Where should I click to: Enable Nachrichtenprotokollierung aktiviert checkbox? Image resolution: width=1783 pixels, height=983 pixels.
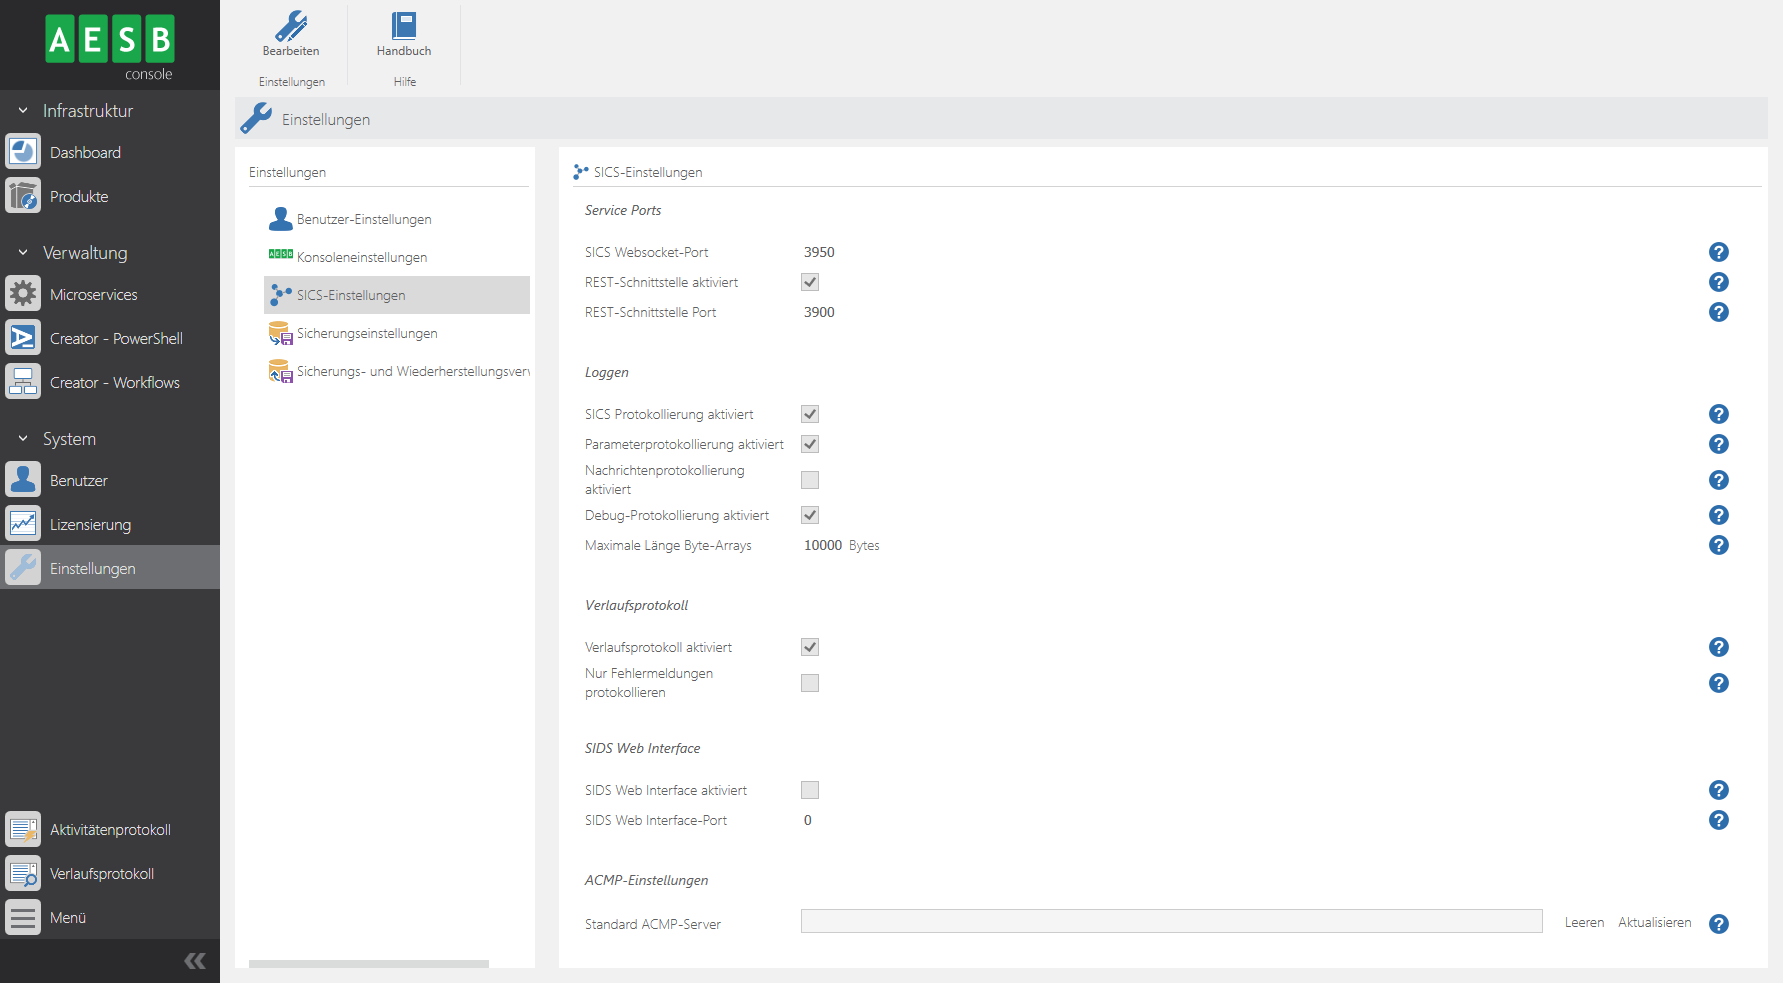[810, 480]
